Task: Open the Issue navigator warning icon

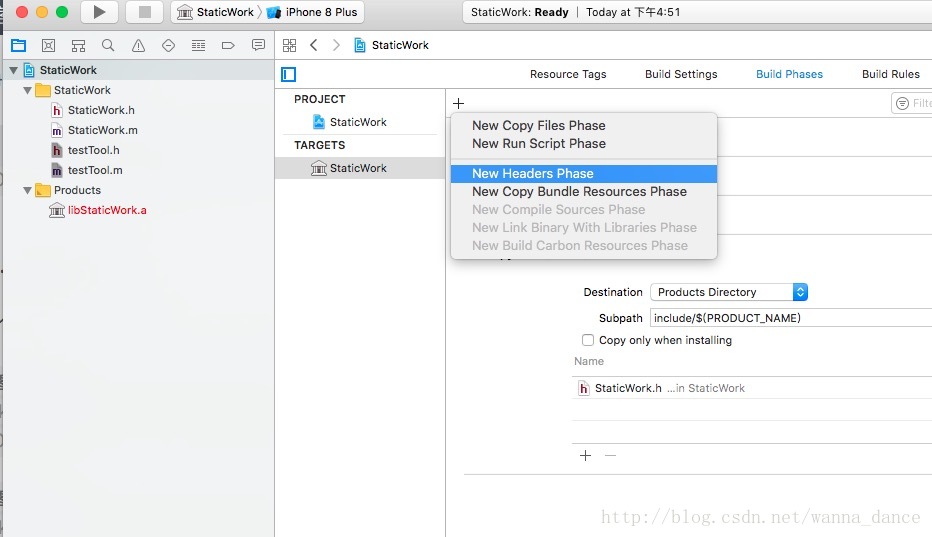Action: pyautogui.click(x=138, y=45)
